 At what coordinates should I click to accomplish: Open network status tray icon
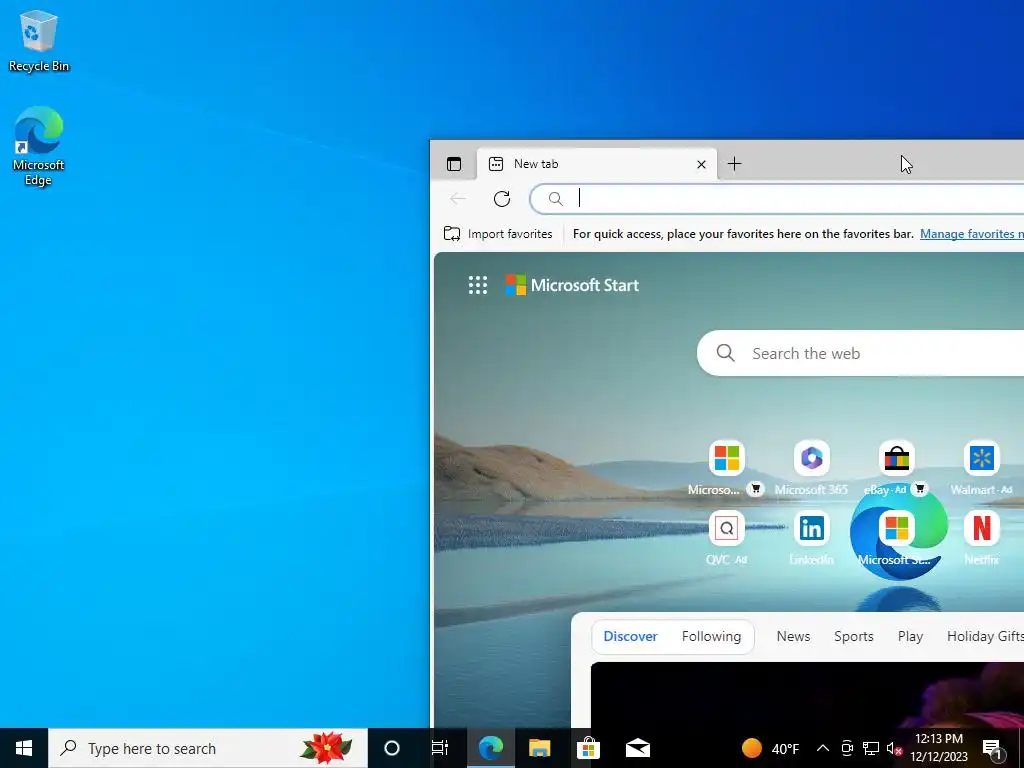pos(871,748)
